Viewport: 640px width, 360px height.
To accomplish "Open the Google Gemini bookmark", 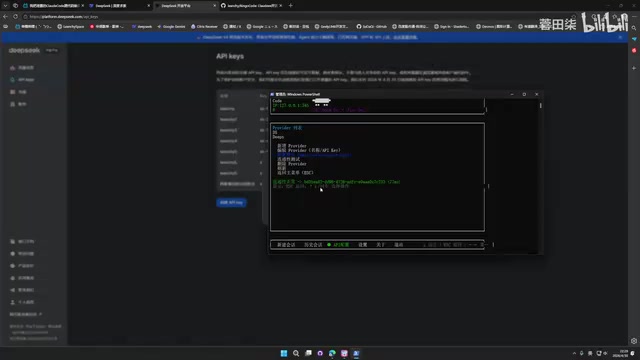I will 171,27.
